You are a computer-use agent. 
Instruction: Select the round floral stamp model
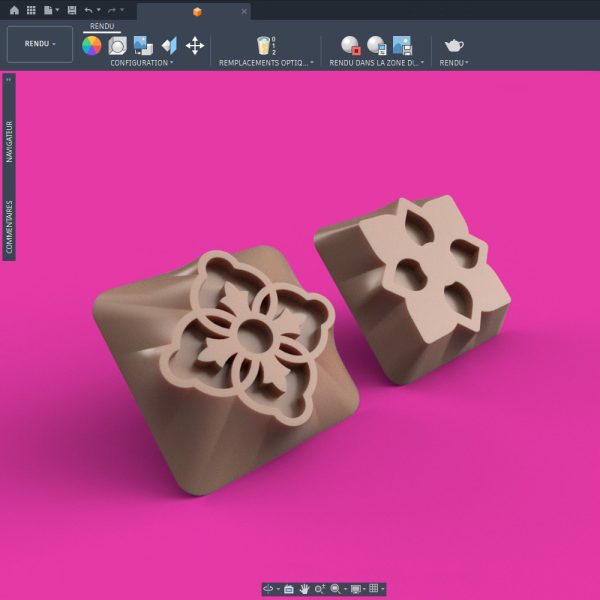(226, 371)
